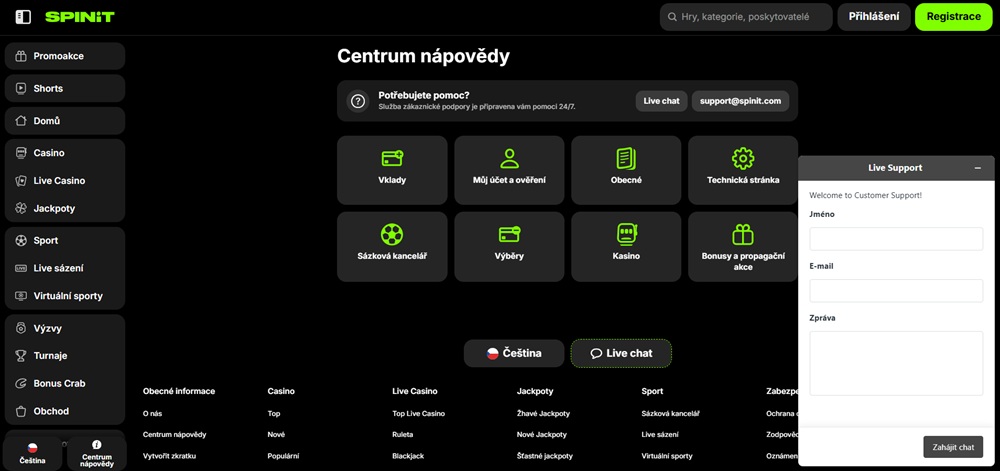This screenshot has width=1000, height=471.
Task: Select the Obecné help category
Action: (626, 170)
